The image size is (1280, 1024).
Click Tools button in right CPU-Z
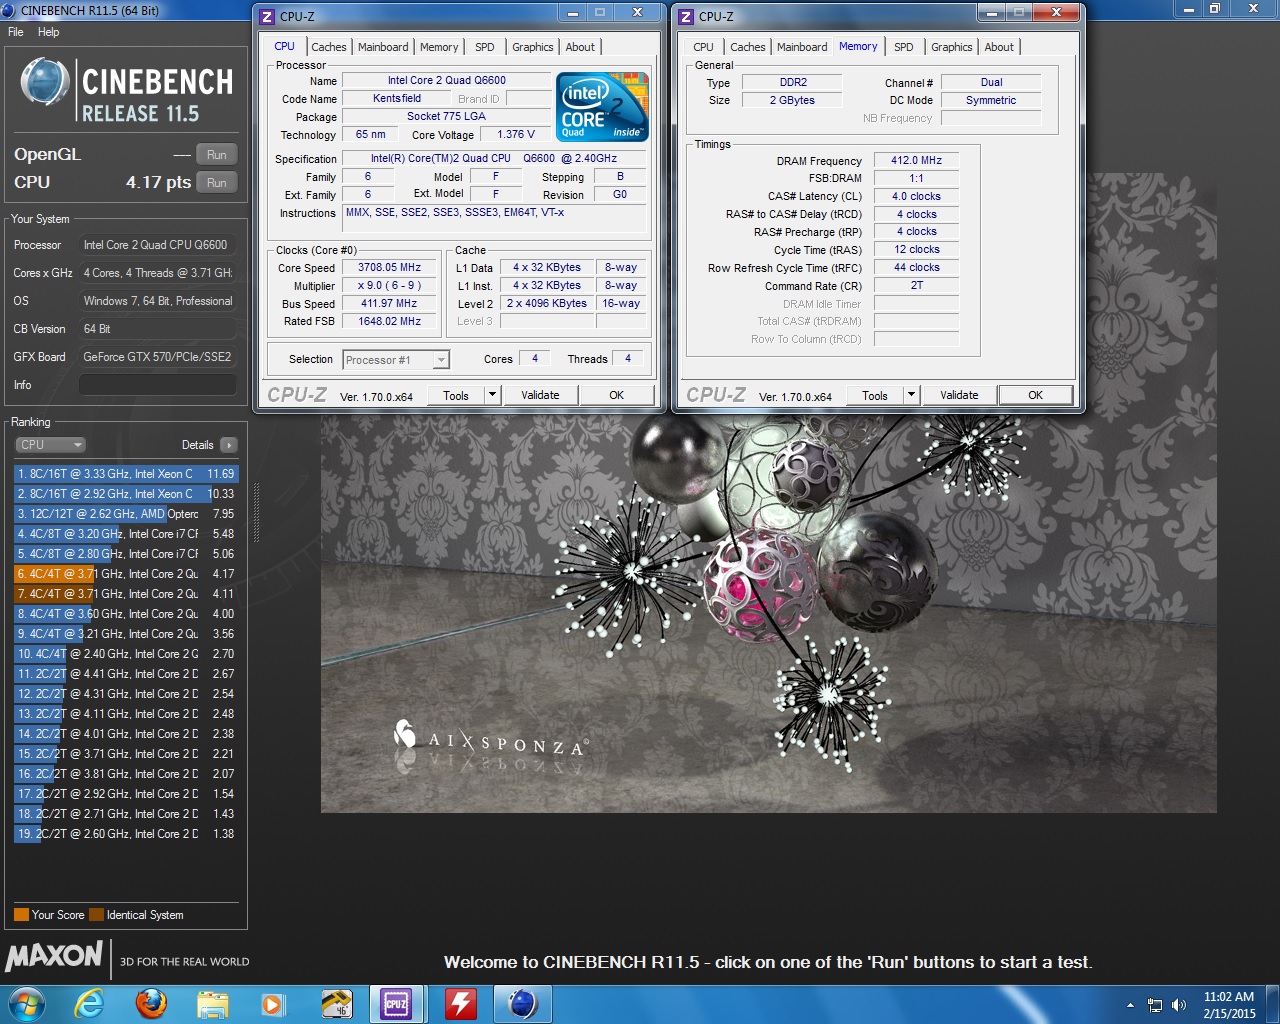click(875, 395)
